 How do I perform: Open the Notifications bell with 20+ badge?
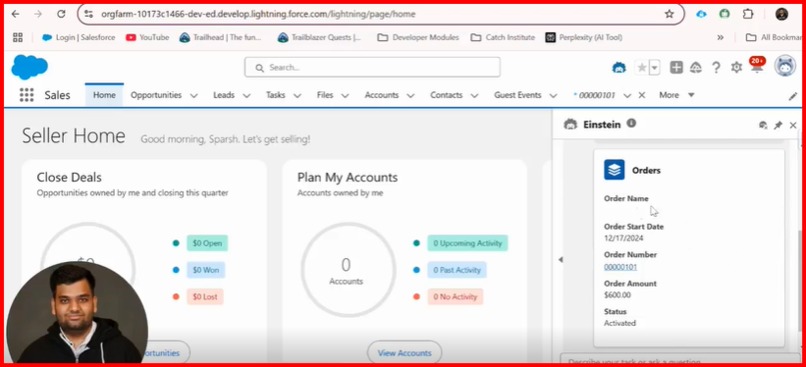[757, 65]
